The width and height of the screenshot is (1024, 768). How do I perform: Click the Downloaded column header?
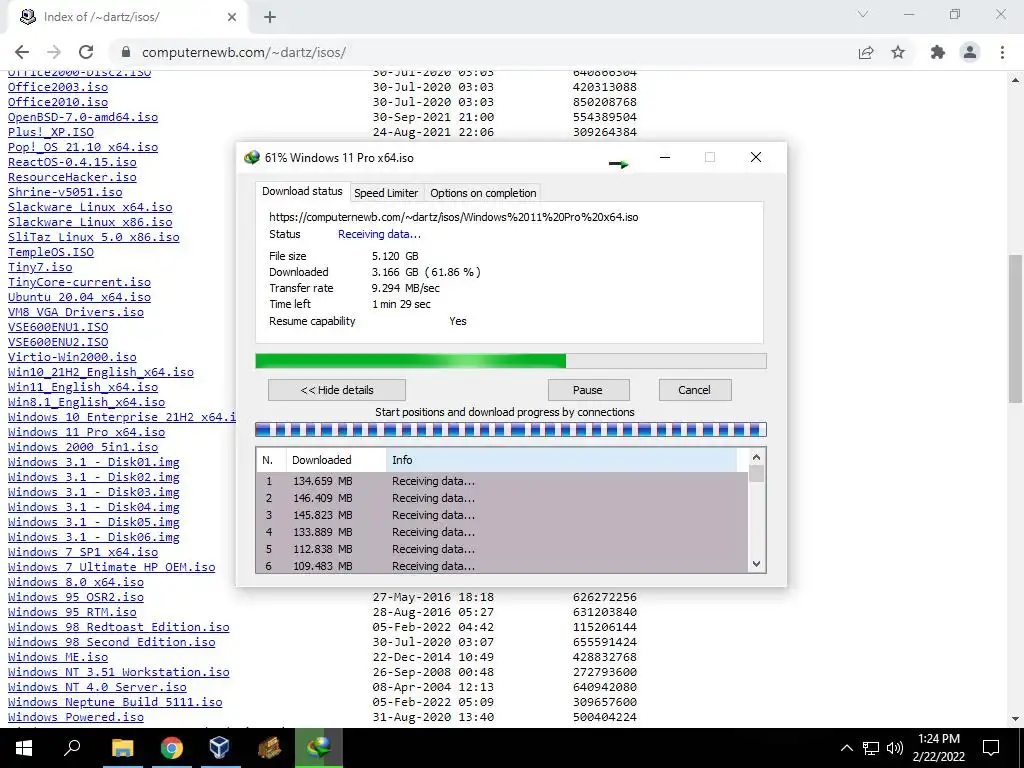336,460
